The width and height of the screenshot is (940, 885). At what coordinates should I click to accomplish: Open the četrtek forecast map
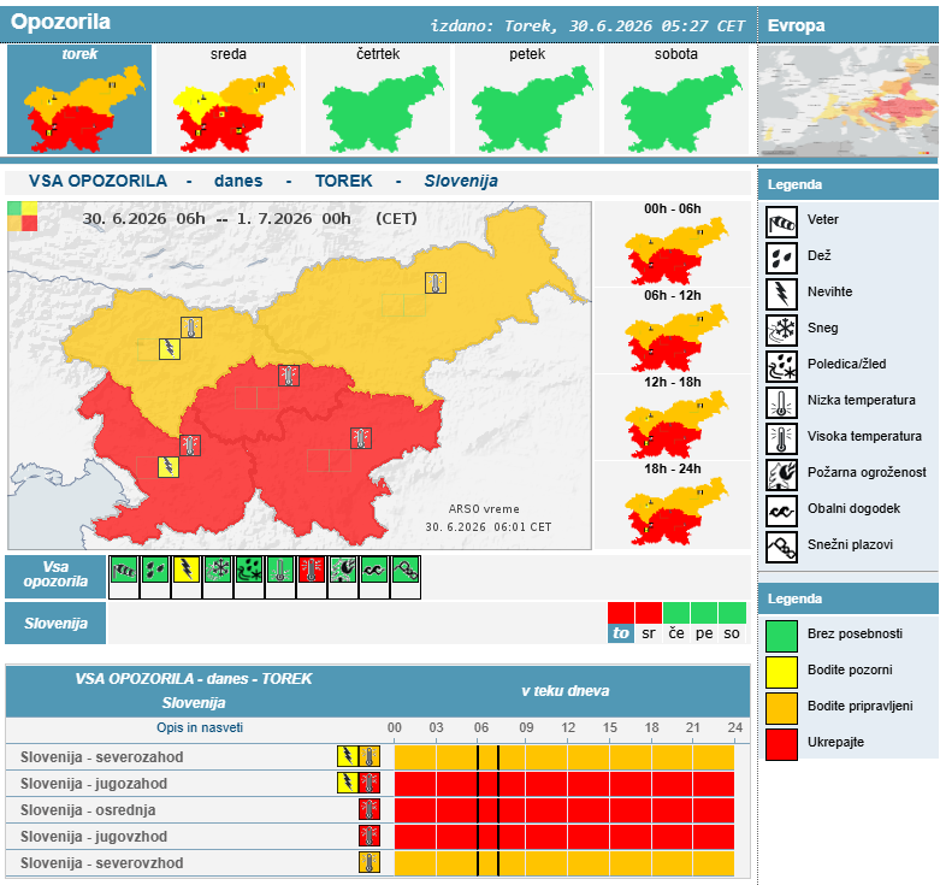click(378, 100)
